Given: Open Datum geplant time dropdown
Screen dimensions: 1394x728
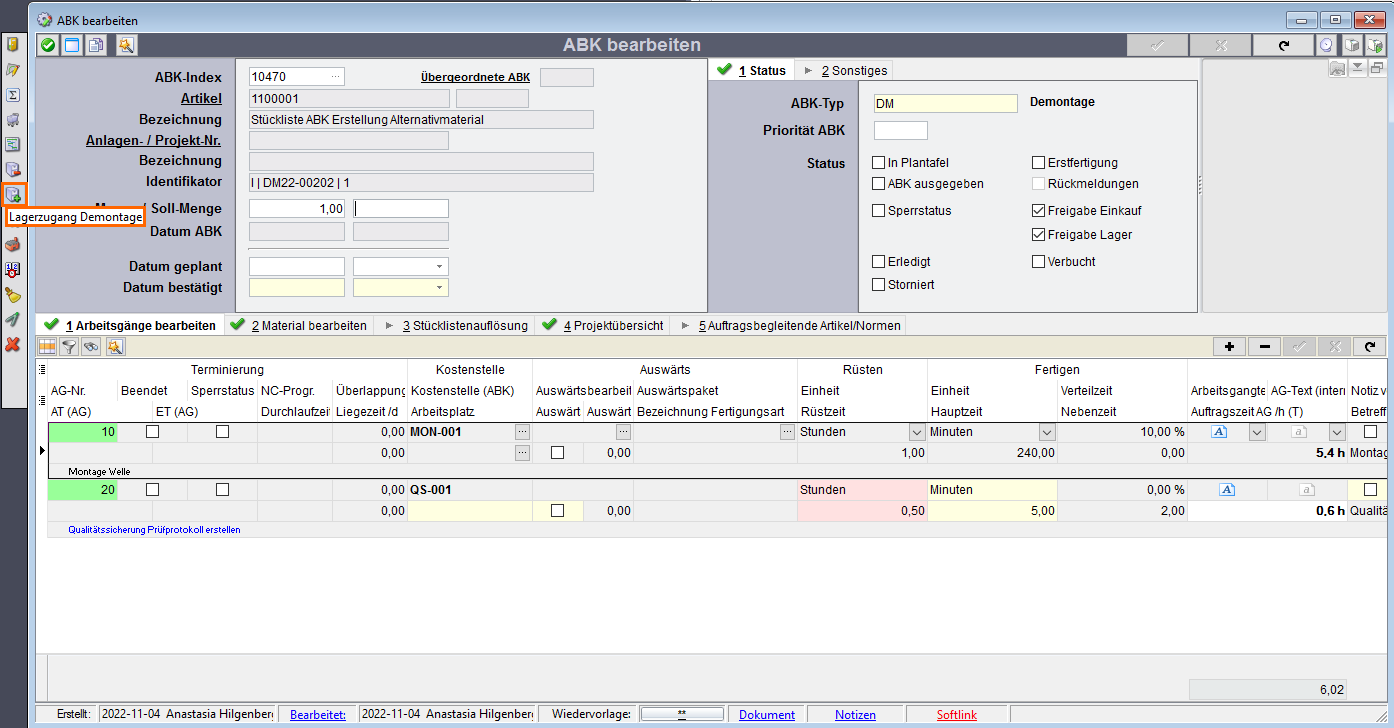Looking at the screenshot, I should pos(439,266).
